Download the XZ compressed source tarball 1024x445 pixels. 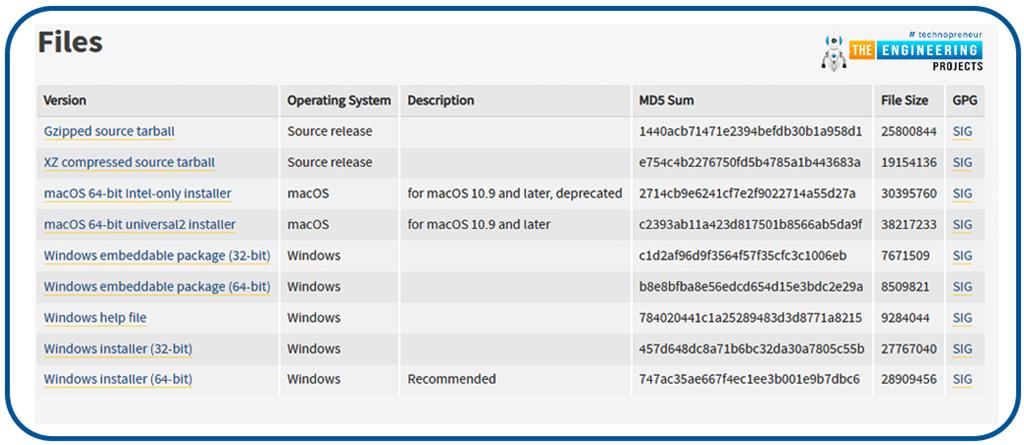(129, 162)
